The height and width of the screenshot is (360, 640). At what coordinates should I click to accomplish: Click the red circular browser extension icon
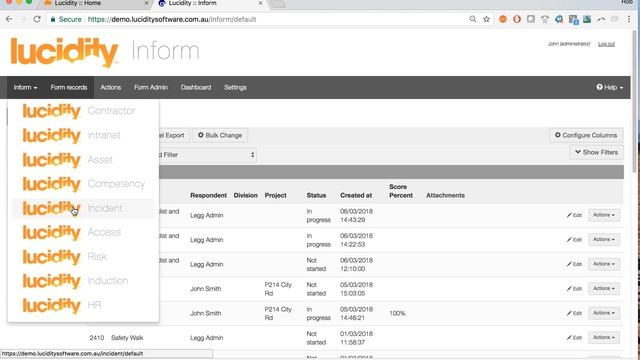click(x=517, y=19)
